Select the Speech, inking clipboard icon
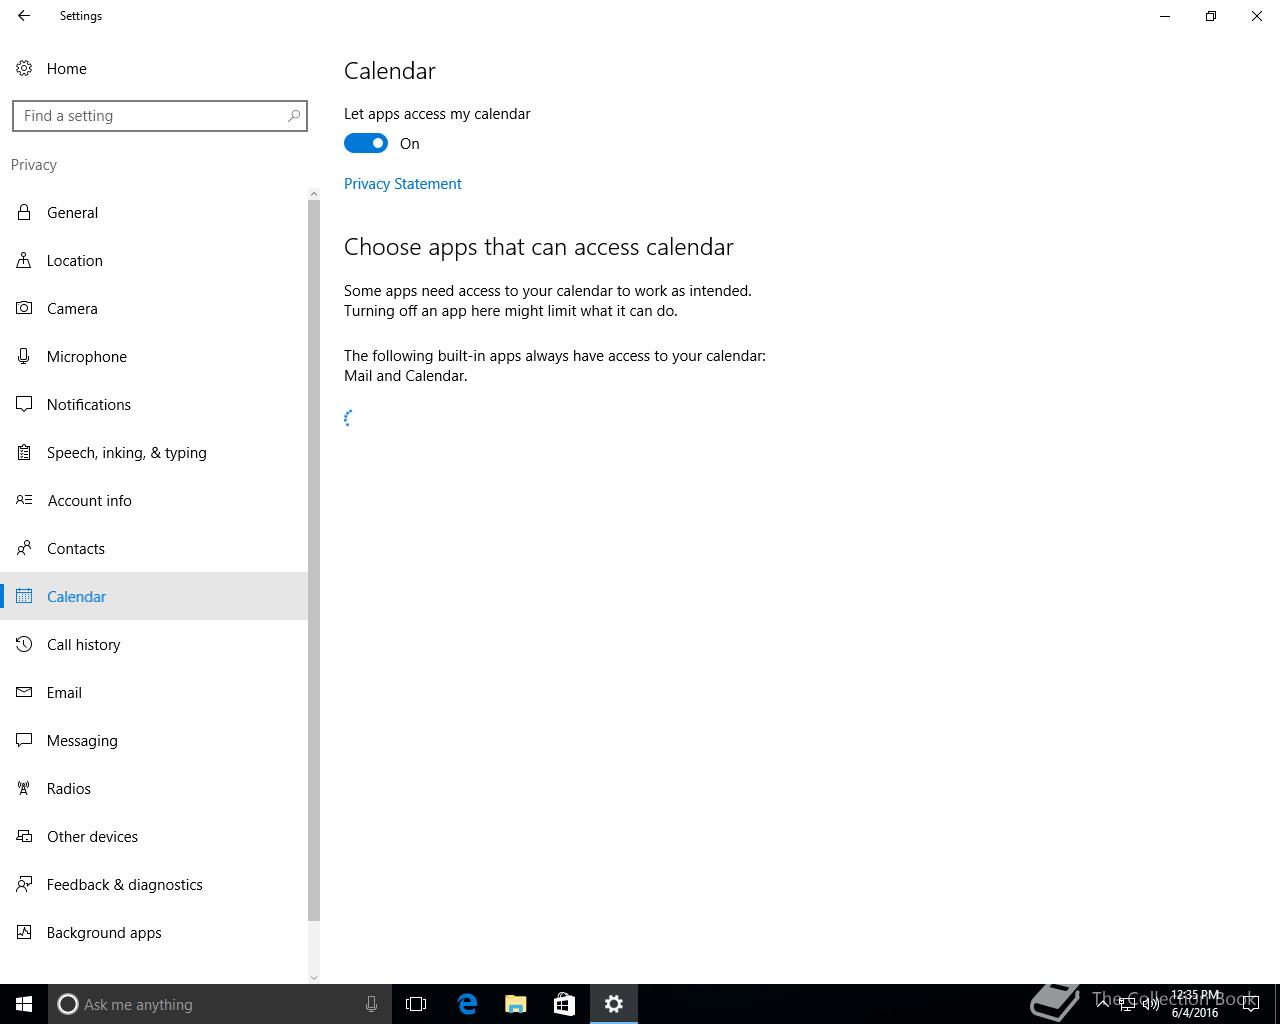The width and height of the screenshot is (1280, 1024). coord(24,452)
